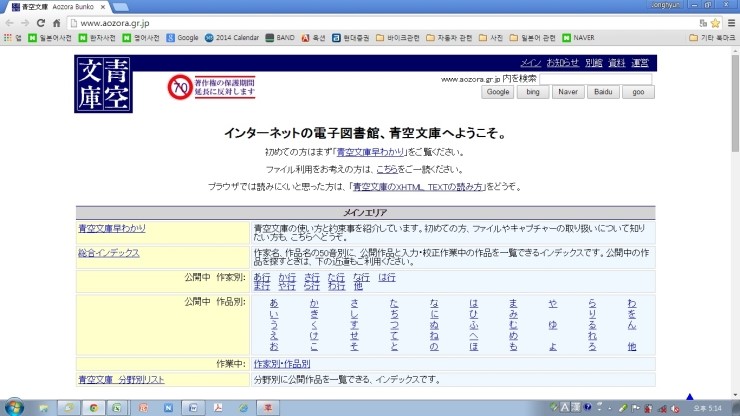Screen dimensions: 740x416
Task: Click the page's vertical scrollbar thumb
Action: [x=735, y=103]
